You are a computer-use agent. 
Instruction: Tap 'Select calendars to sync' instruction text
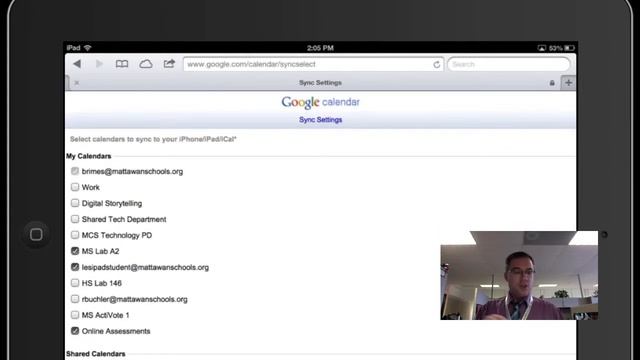153,139
